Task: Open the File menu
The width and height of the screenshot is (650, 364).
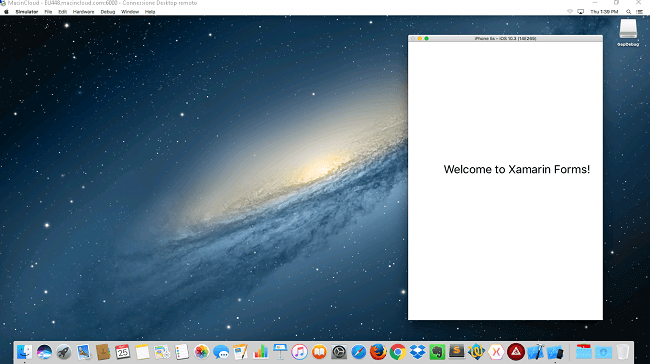Action: (48, 12)
